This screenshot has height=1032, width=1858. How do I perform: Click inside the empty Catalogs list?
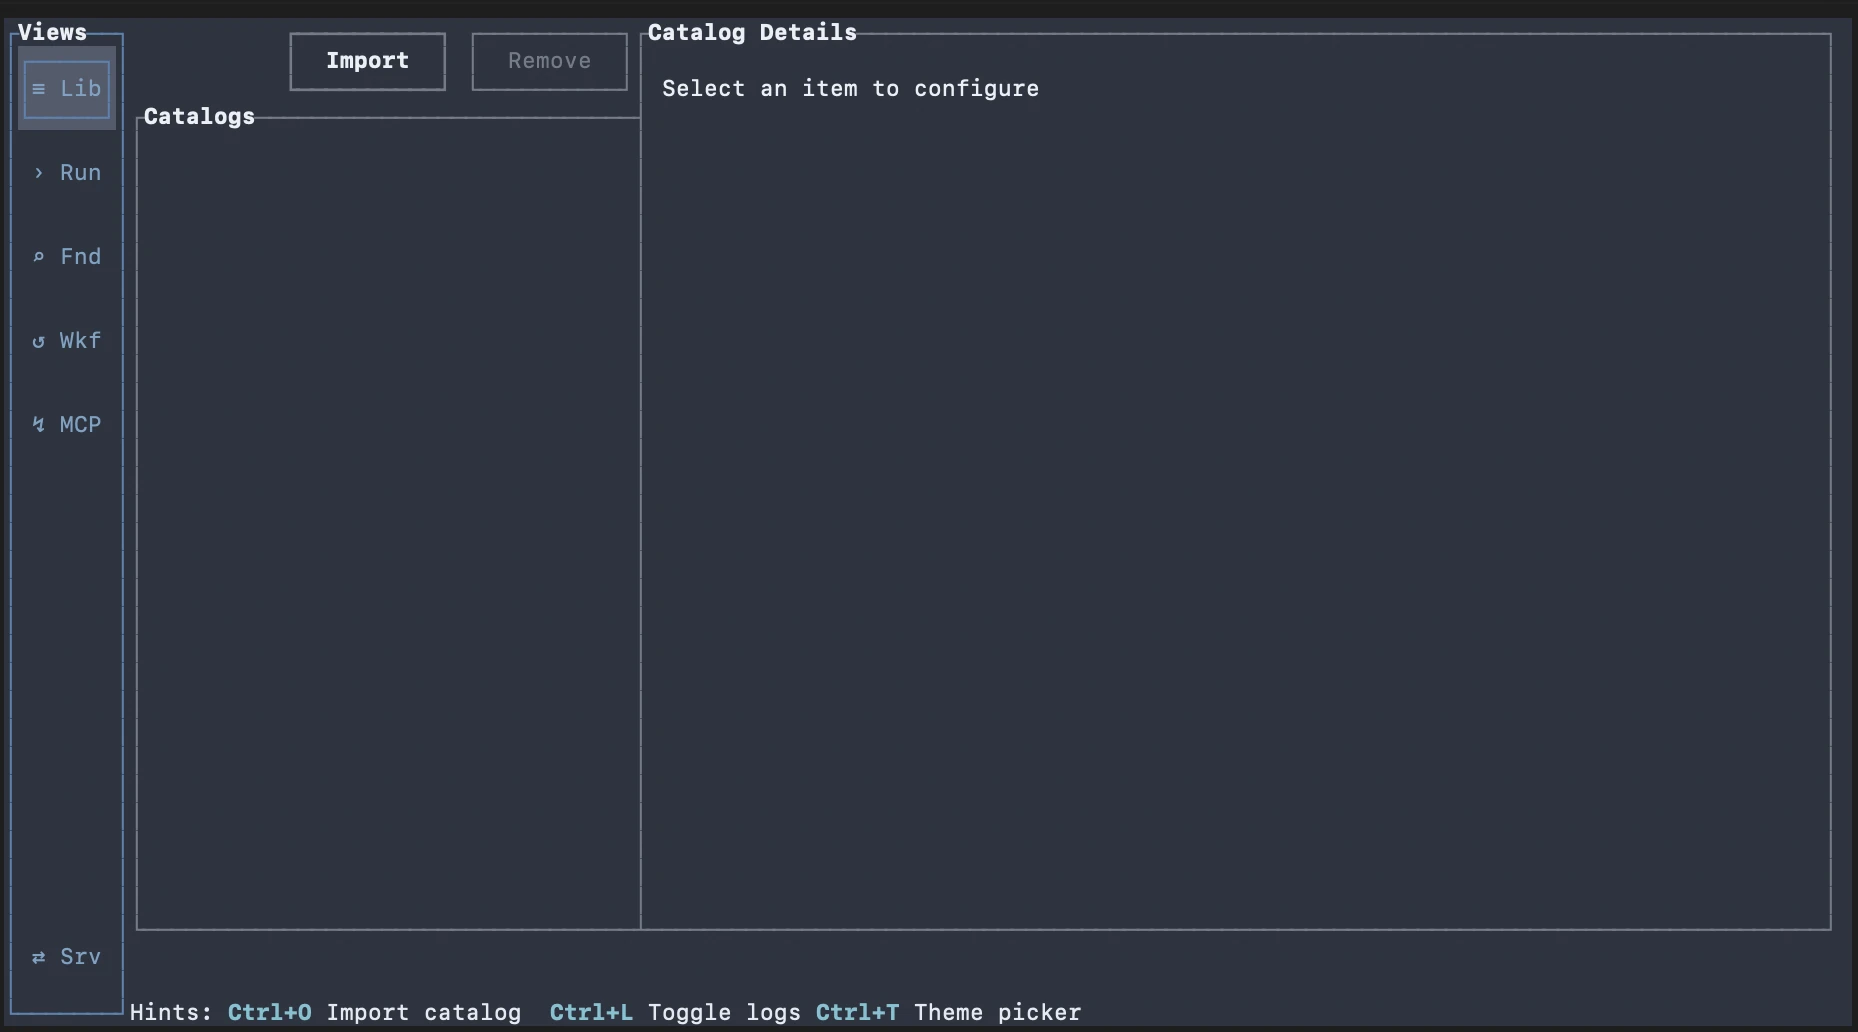[388, 520]
